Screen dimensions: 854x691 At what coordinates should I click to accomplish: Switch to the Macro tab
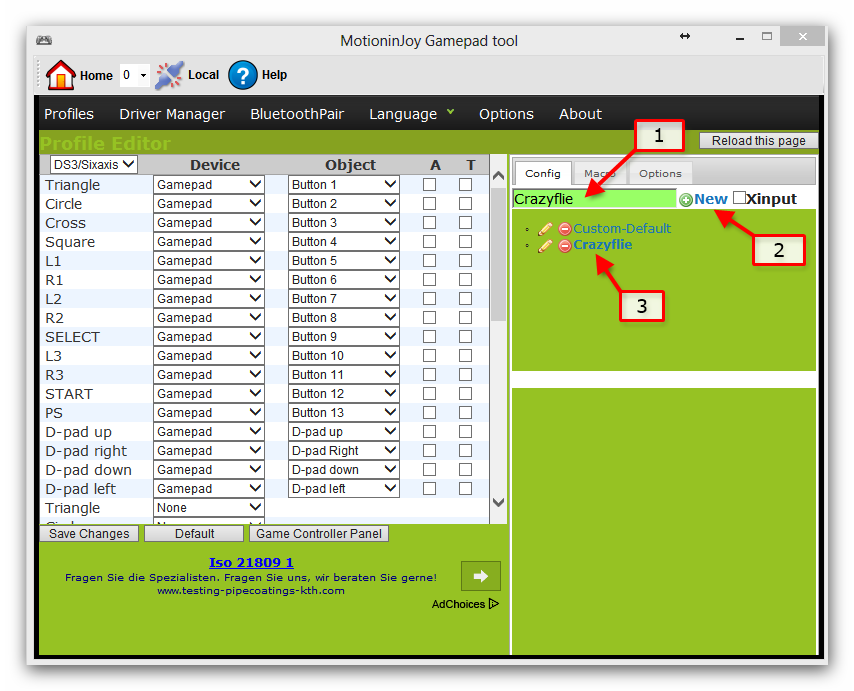point(600,173)
